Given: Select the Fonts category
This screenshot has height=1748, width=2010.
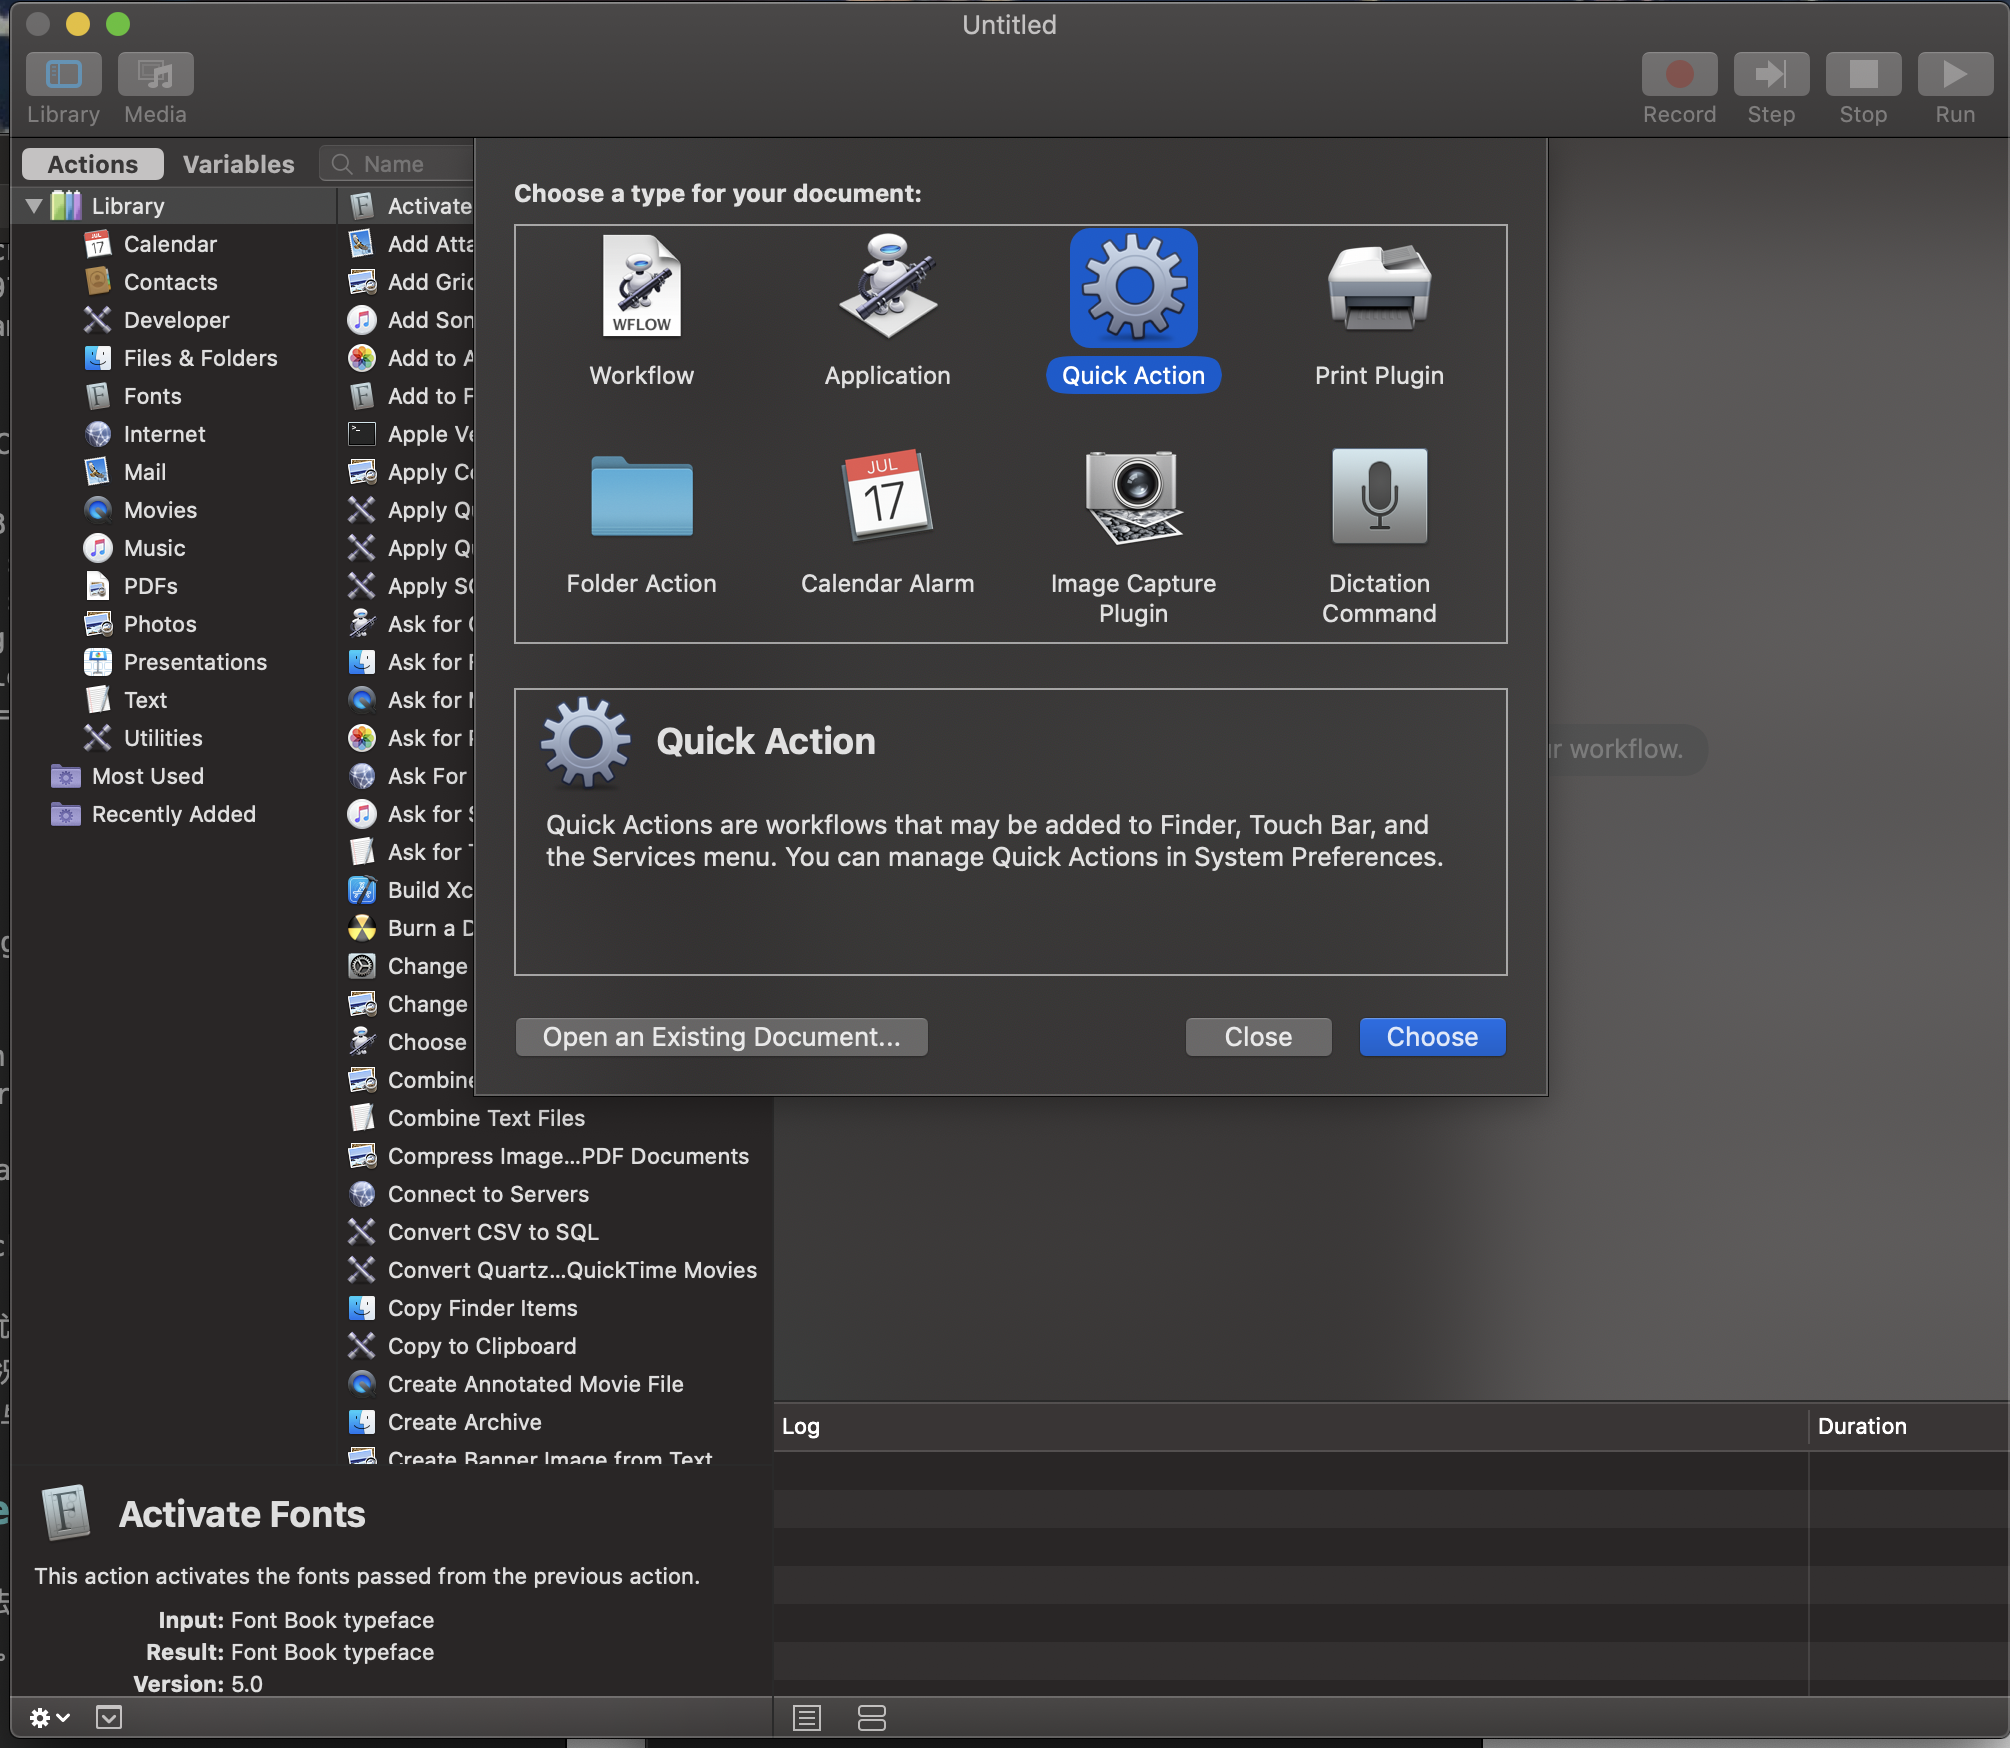Looking at the screenshot, I should [152, 396].
